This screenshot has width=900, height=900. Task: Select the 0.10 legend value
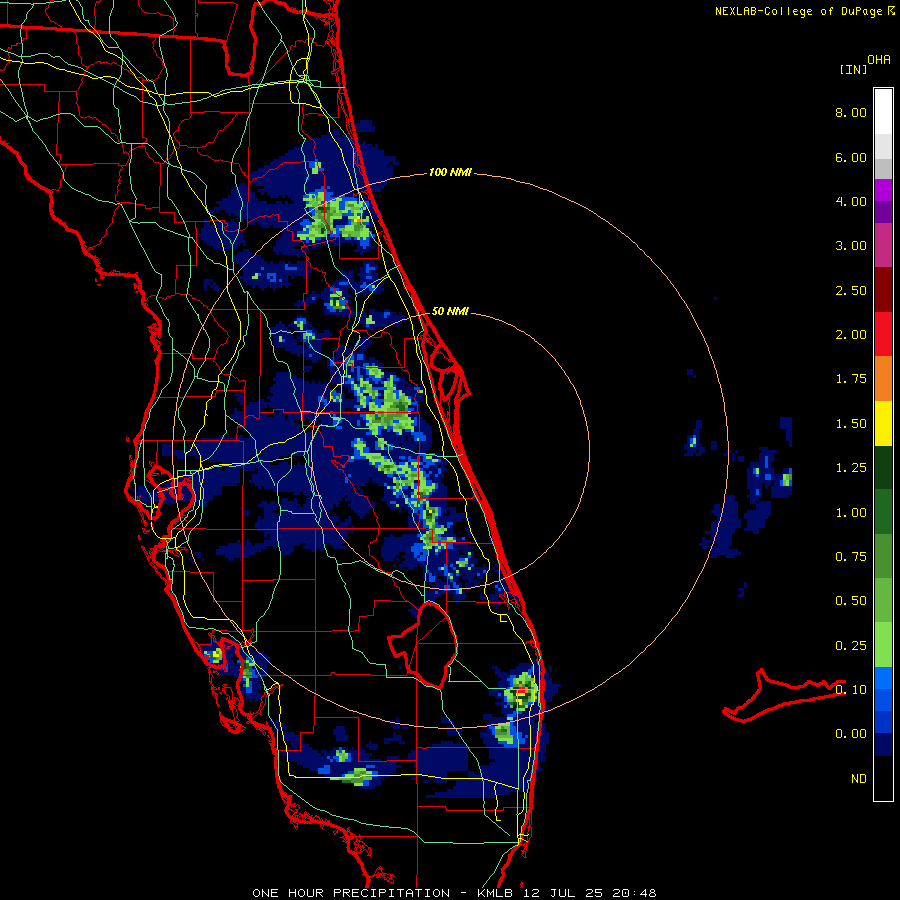851,690
